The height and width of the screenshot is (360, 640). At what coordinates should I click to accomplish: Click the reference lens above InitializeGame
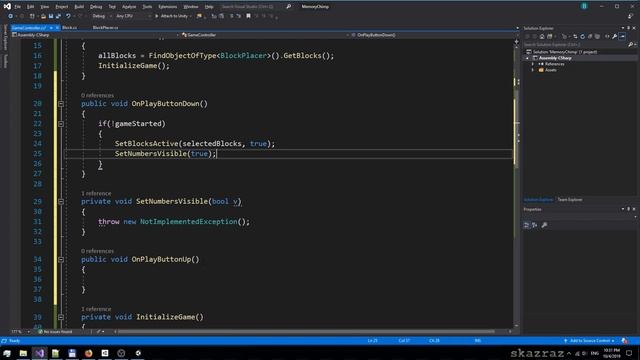point(96,309)
